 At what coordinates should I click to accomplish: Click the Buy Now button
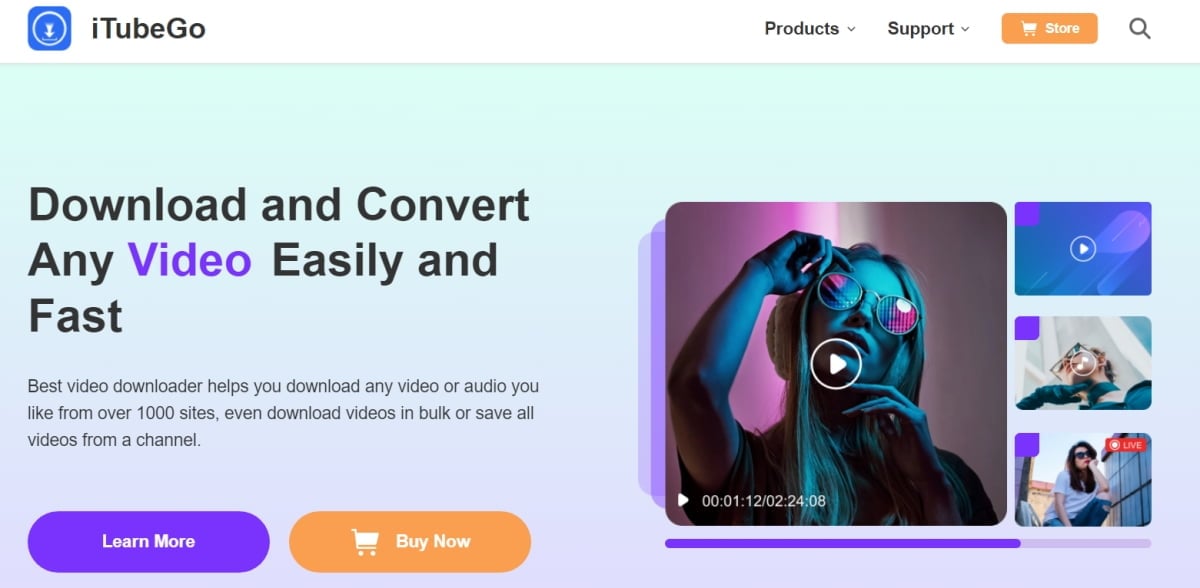410,541
